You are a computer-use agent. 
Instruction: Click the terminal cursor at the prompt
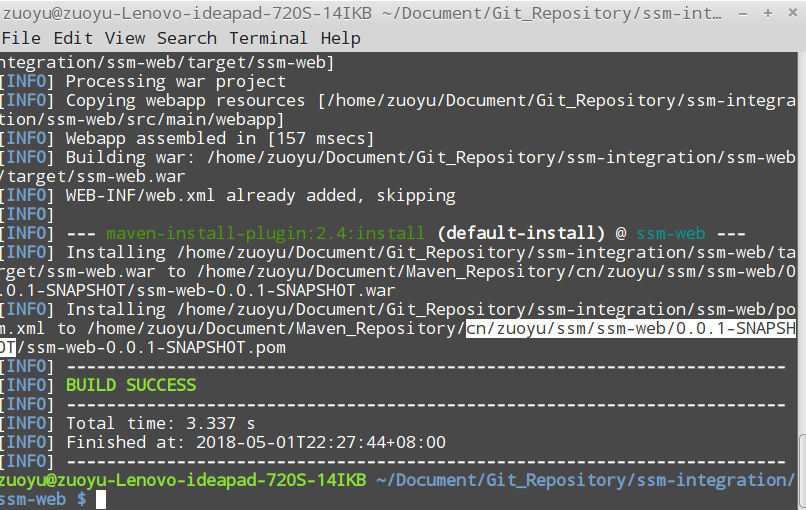pos(101,499)
